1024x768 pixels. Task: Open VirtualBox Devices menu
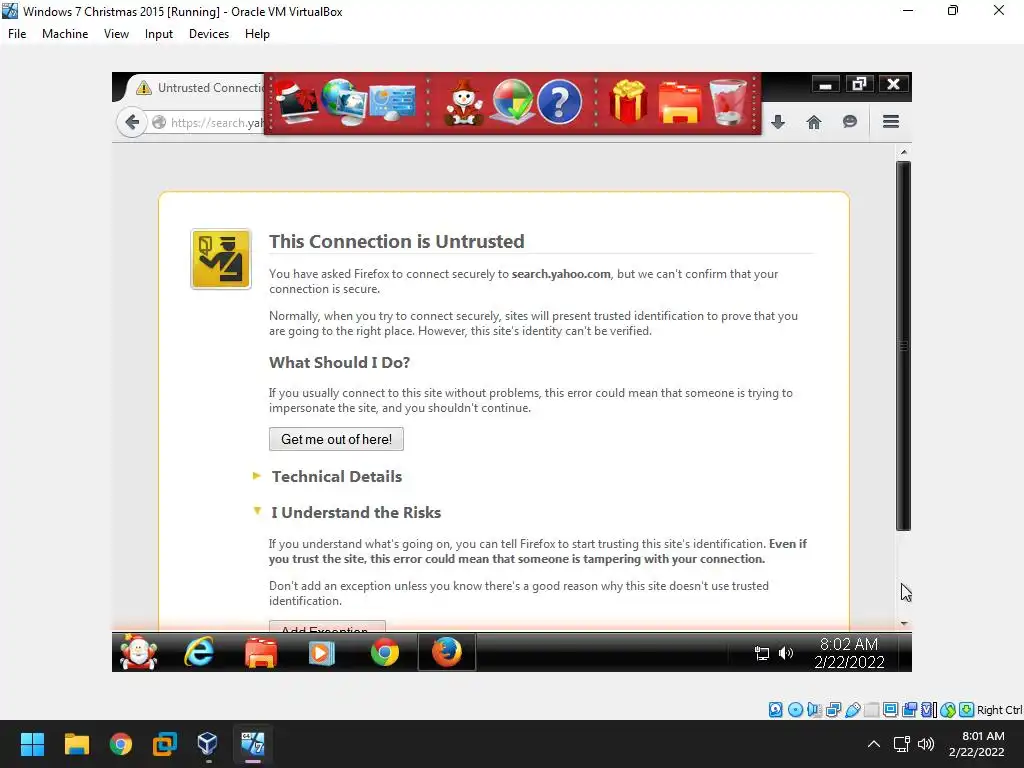point(209,34)
